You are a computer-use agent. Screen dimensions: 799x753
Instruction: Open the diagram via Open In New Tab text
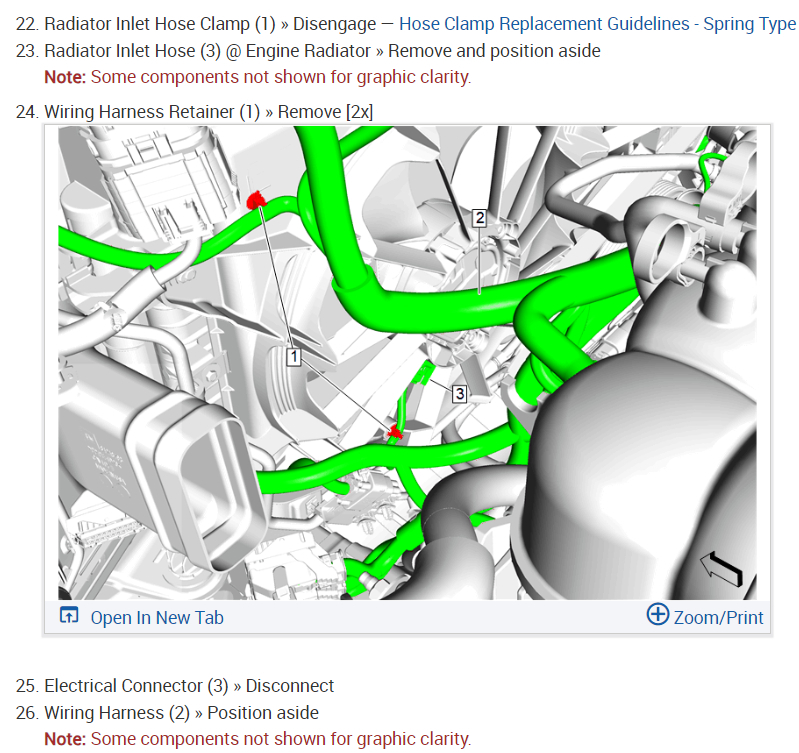point(157,617)
